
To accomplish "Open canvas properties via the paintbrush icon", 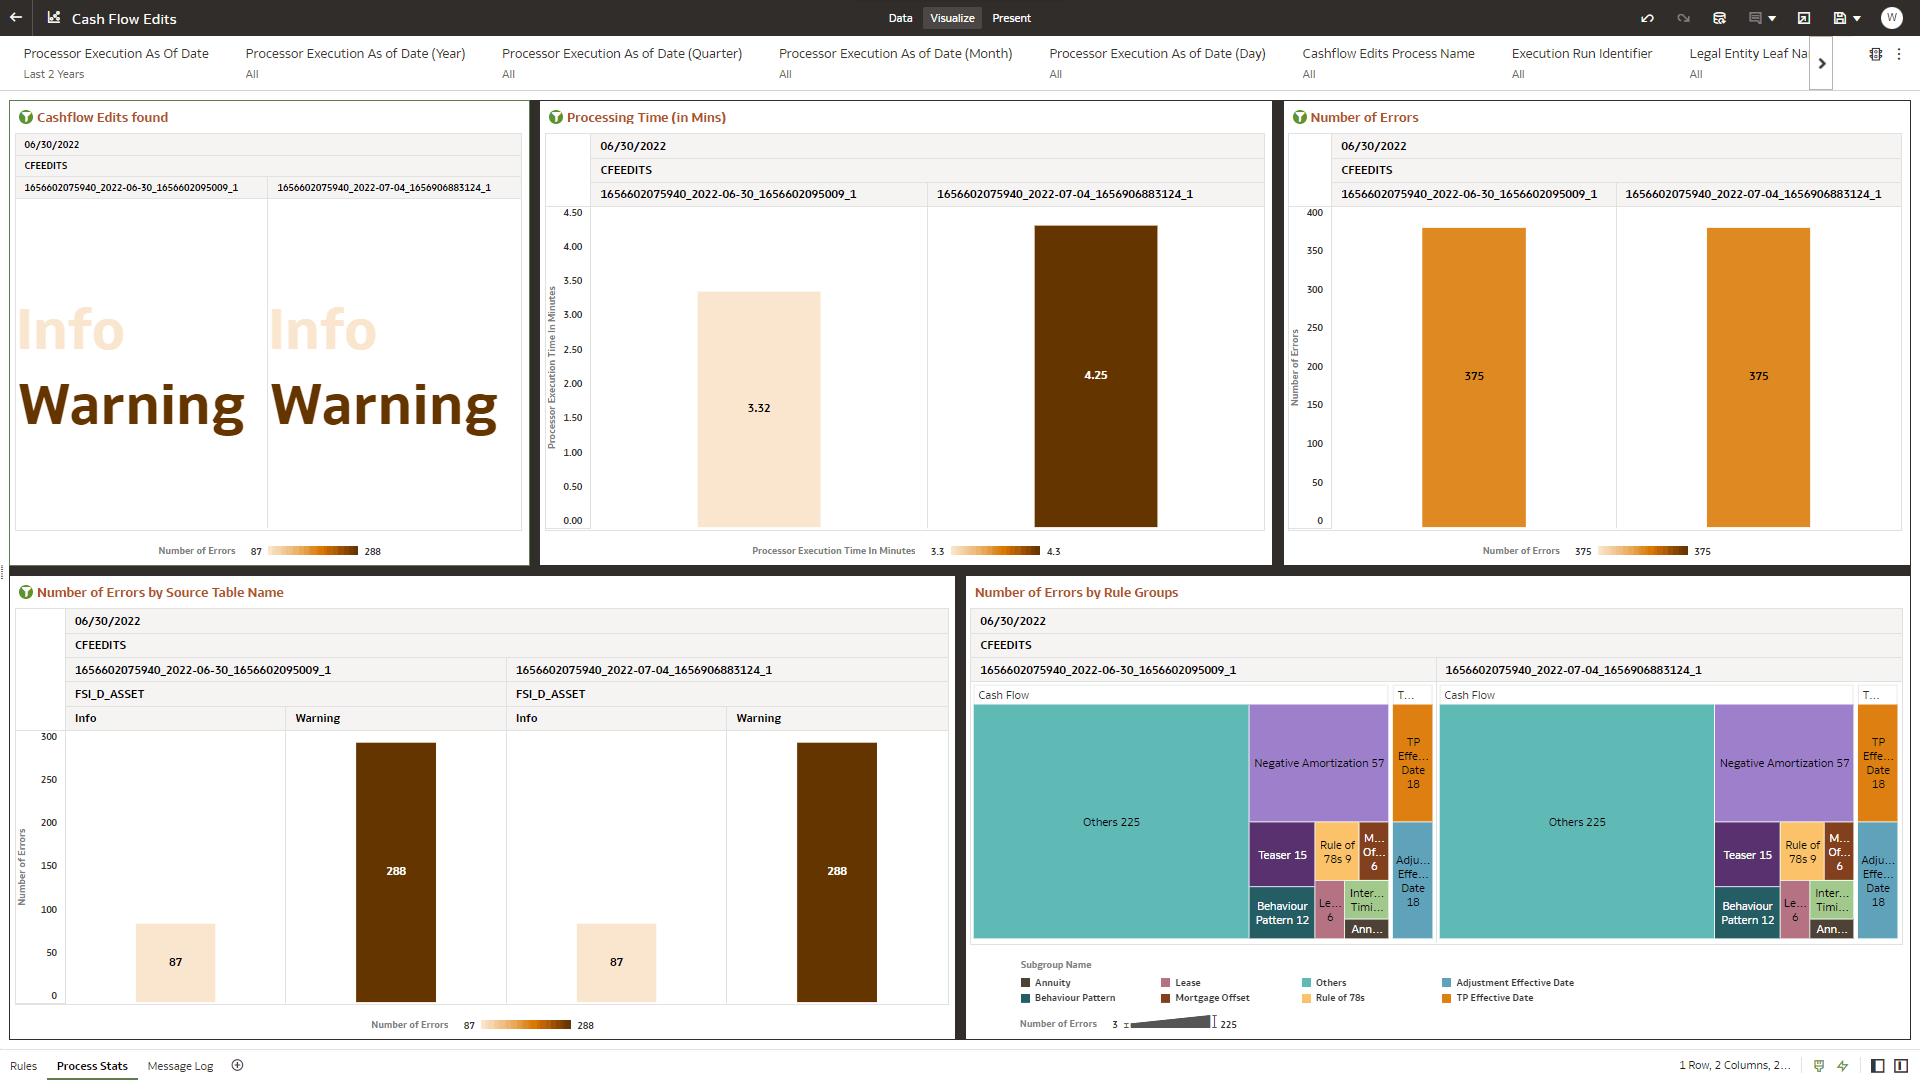I will click(1818, 1066).
